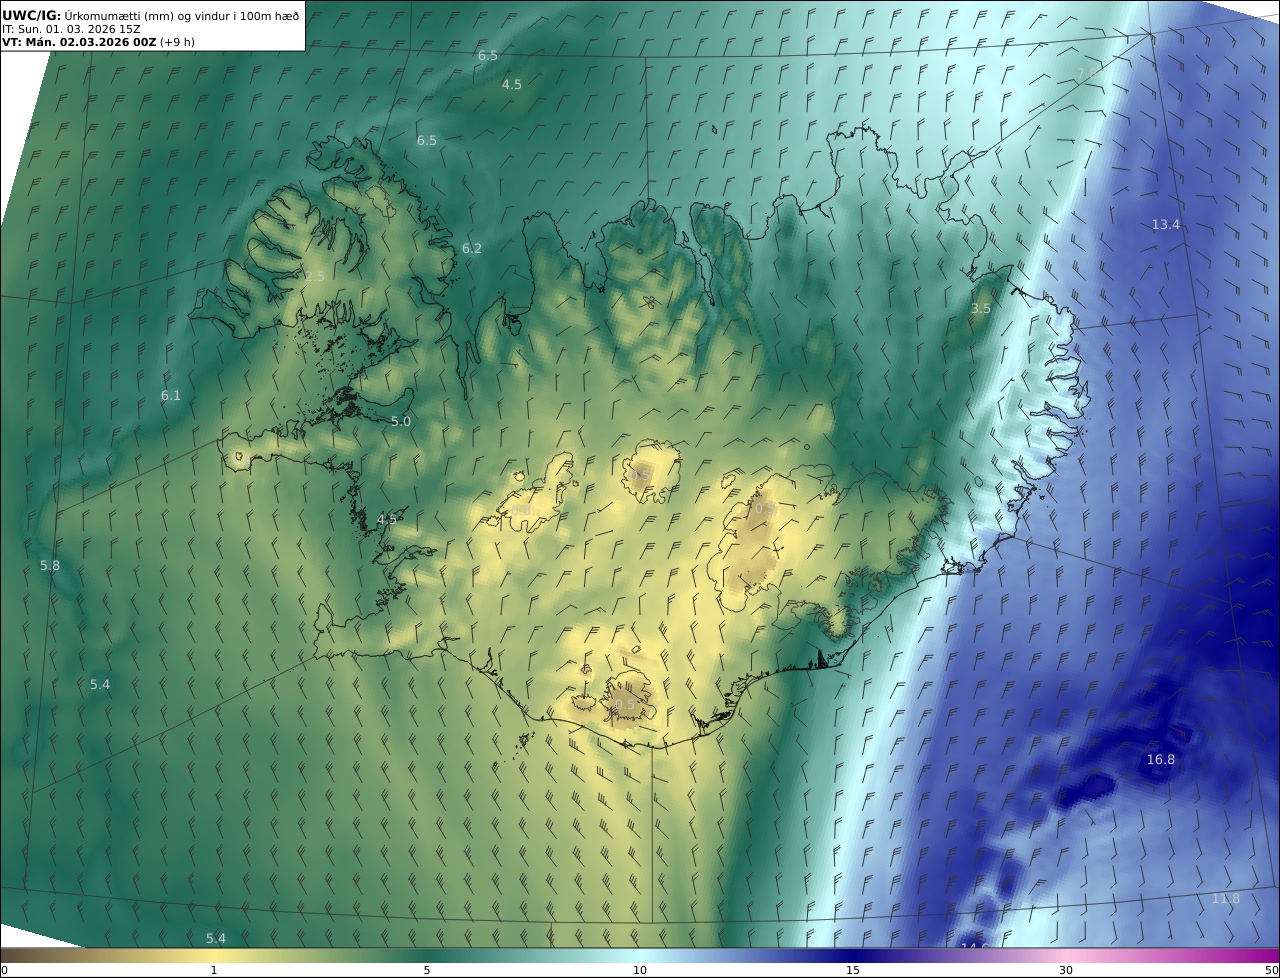Click the 5.8 value label

(50, 565)
